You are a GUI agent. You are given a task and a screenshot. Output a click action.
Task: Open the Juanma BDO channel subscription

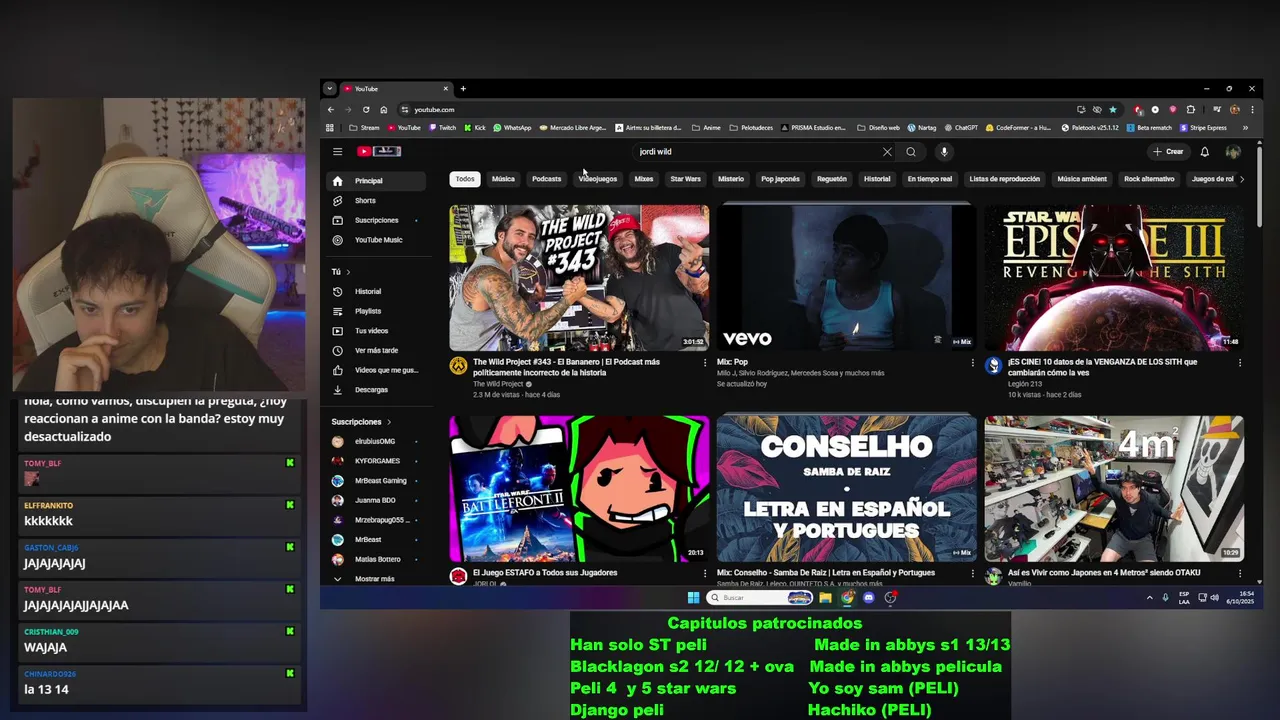(376, 500)
